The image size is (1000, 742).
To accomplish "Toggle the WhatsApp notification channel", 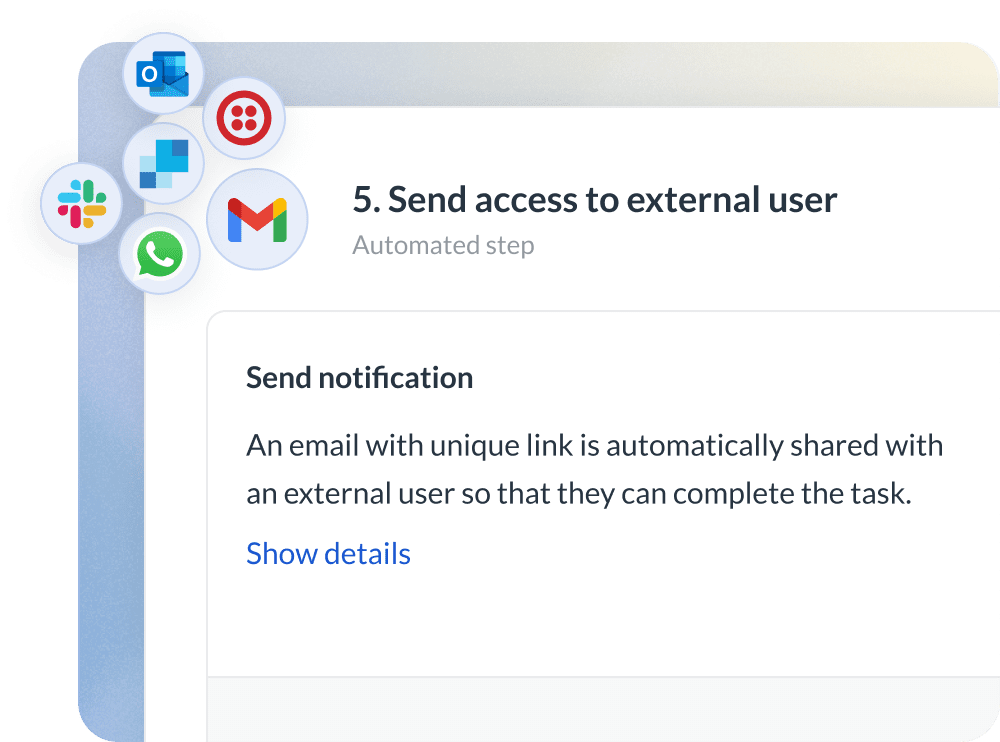I will (161, 254).
